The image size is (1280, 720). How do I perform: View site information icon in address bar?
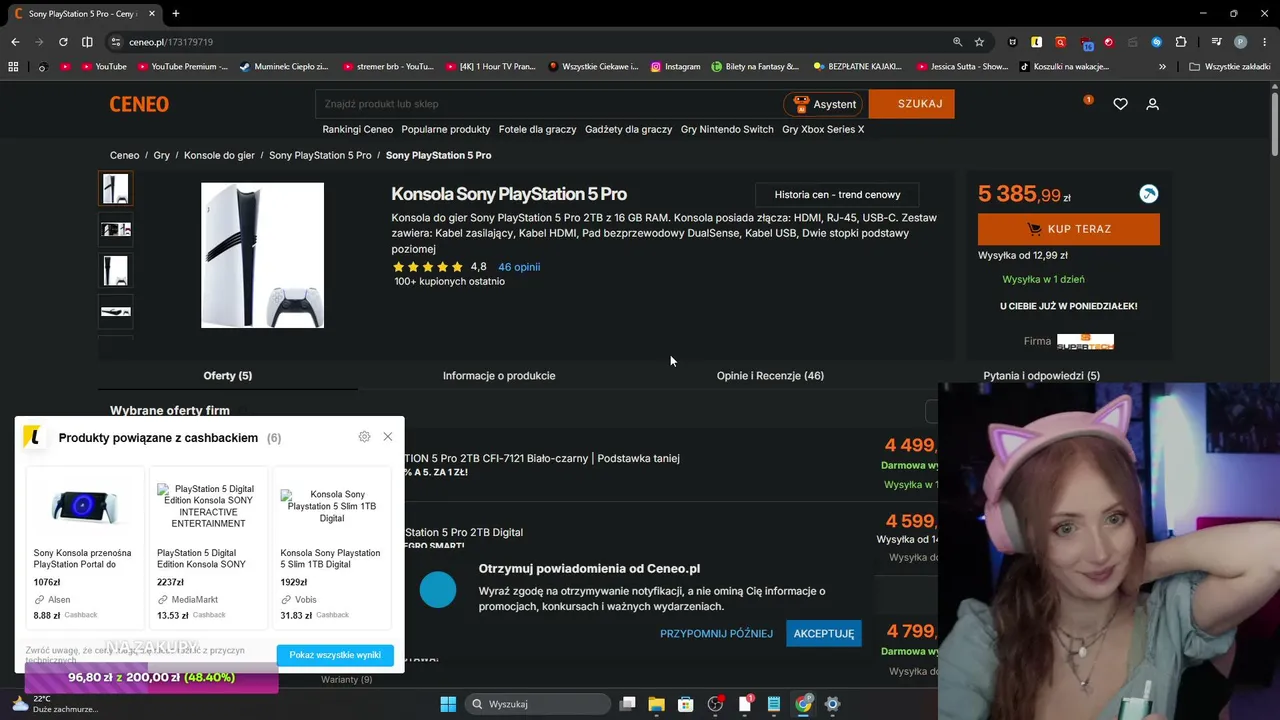pyautogui.click(x=116, y=42)
